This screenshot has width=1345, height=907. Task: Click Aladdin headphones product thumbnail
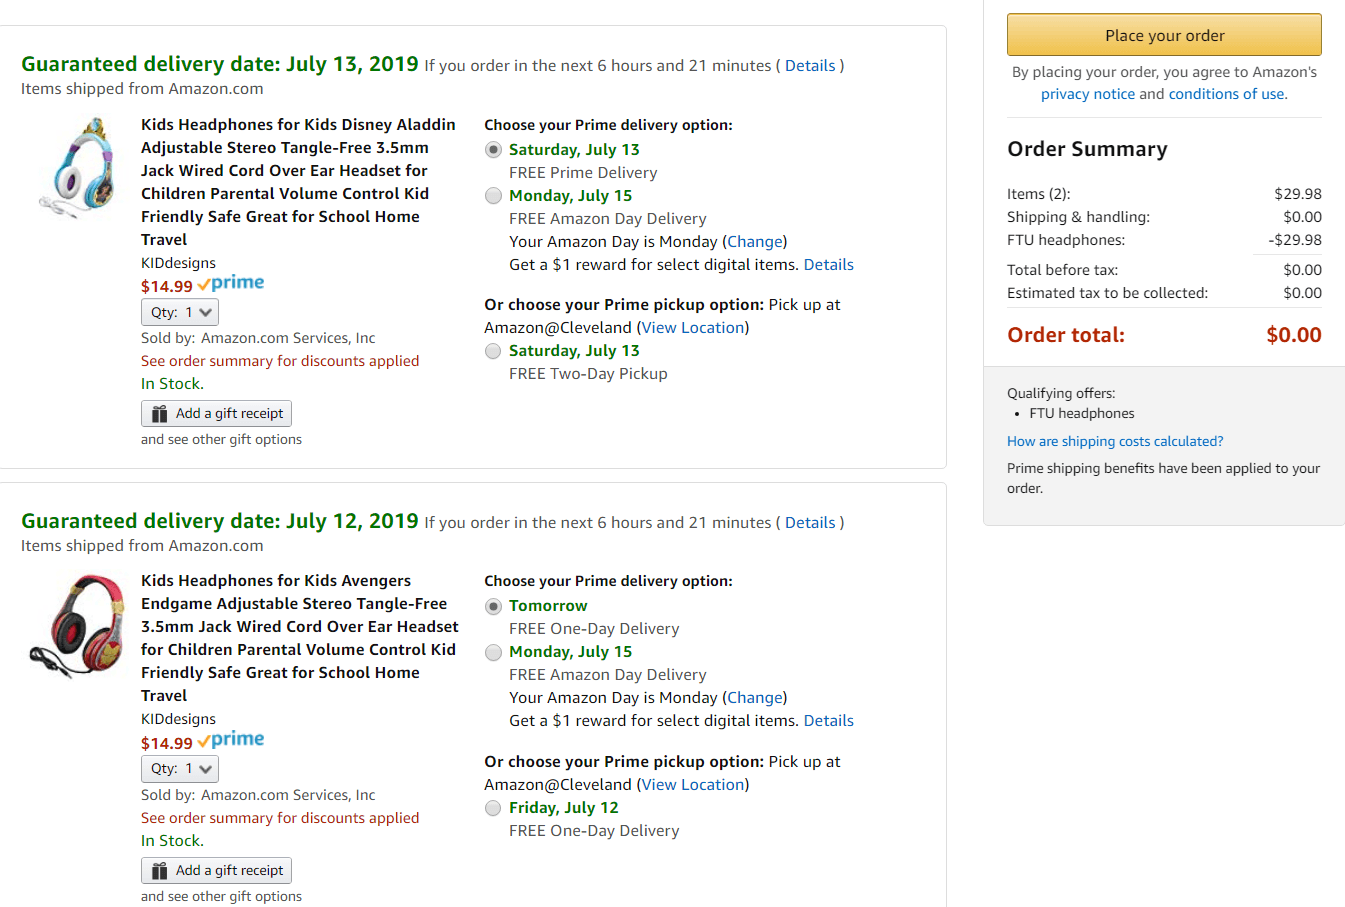[x=76, y=166]
